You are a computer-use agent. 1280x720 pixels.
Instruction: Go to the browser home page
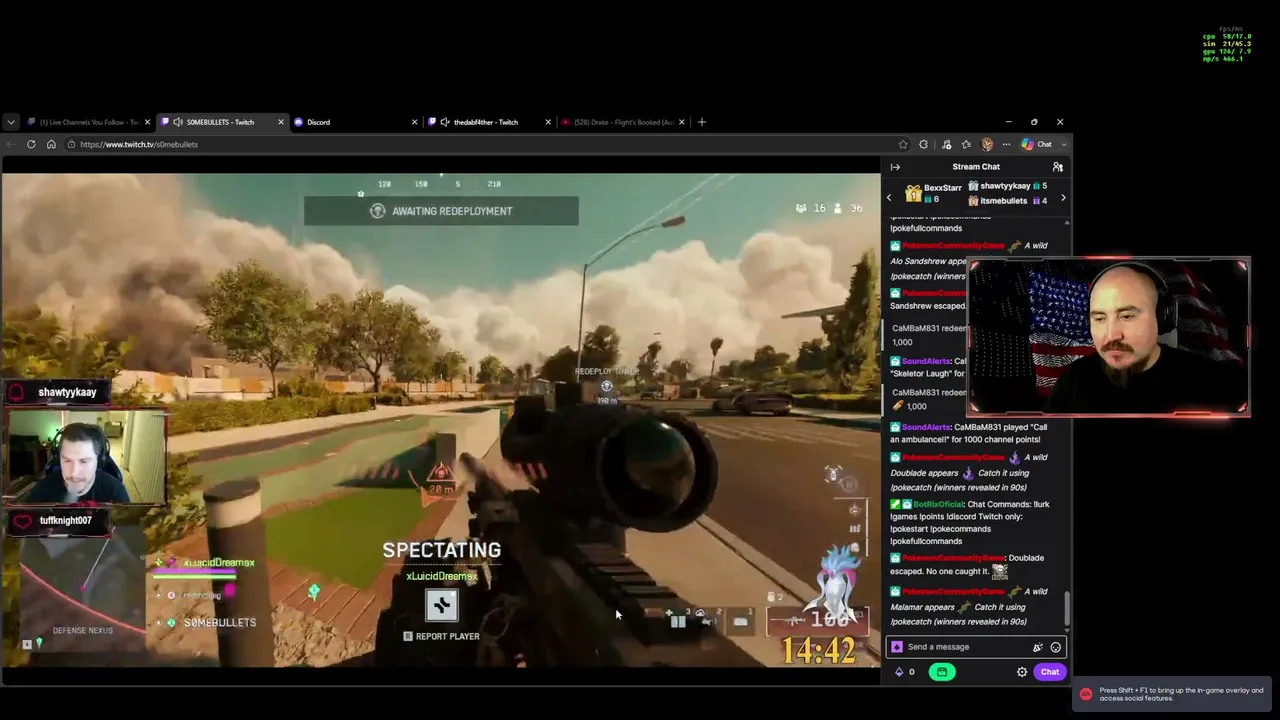[51, 144]
